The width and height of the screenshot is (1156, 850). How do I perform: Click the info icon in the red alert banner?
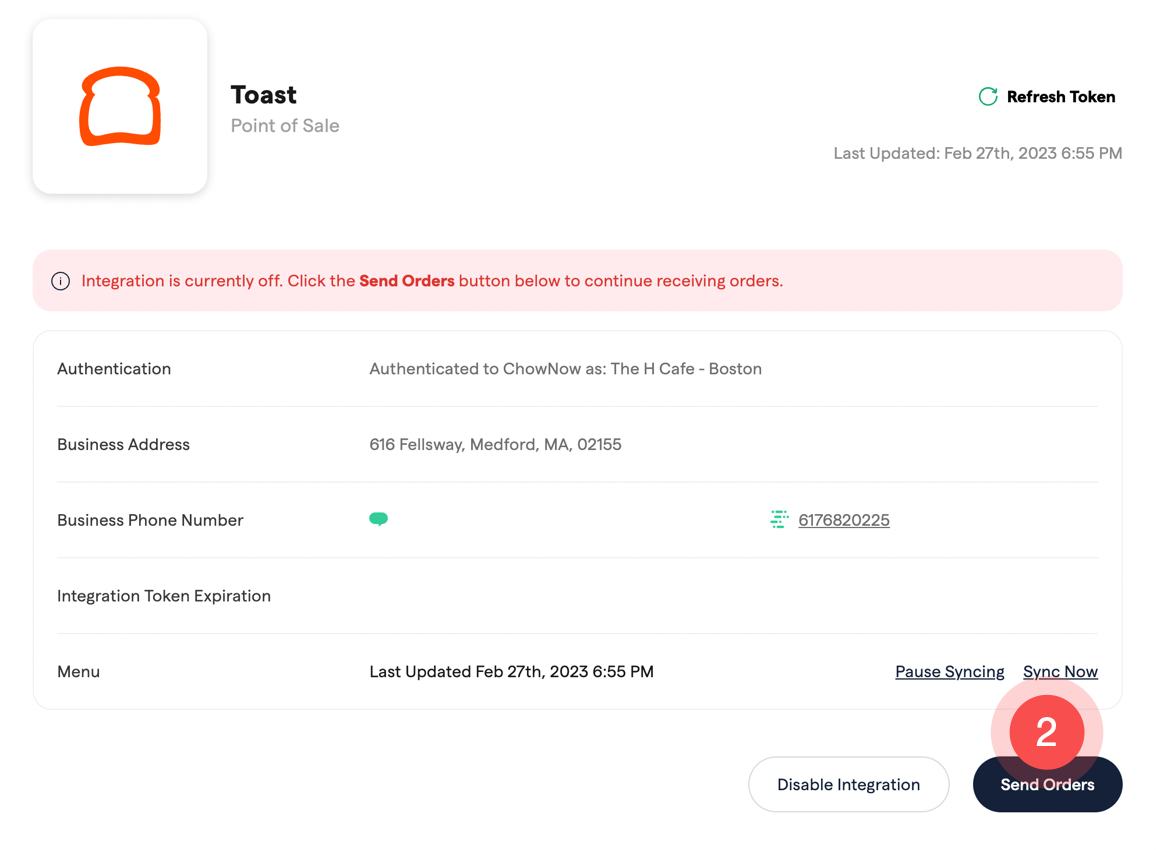61,281
